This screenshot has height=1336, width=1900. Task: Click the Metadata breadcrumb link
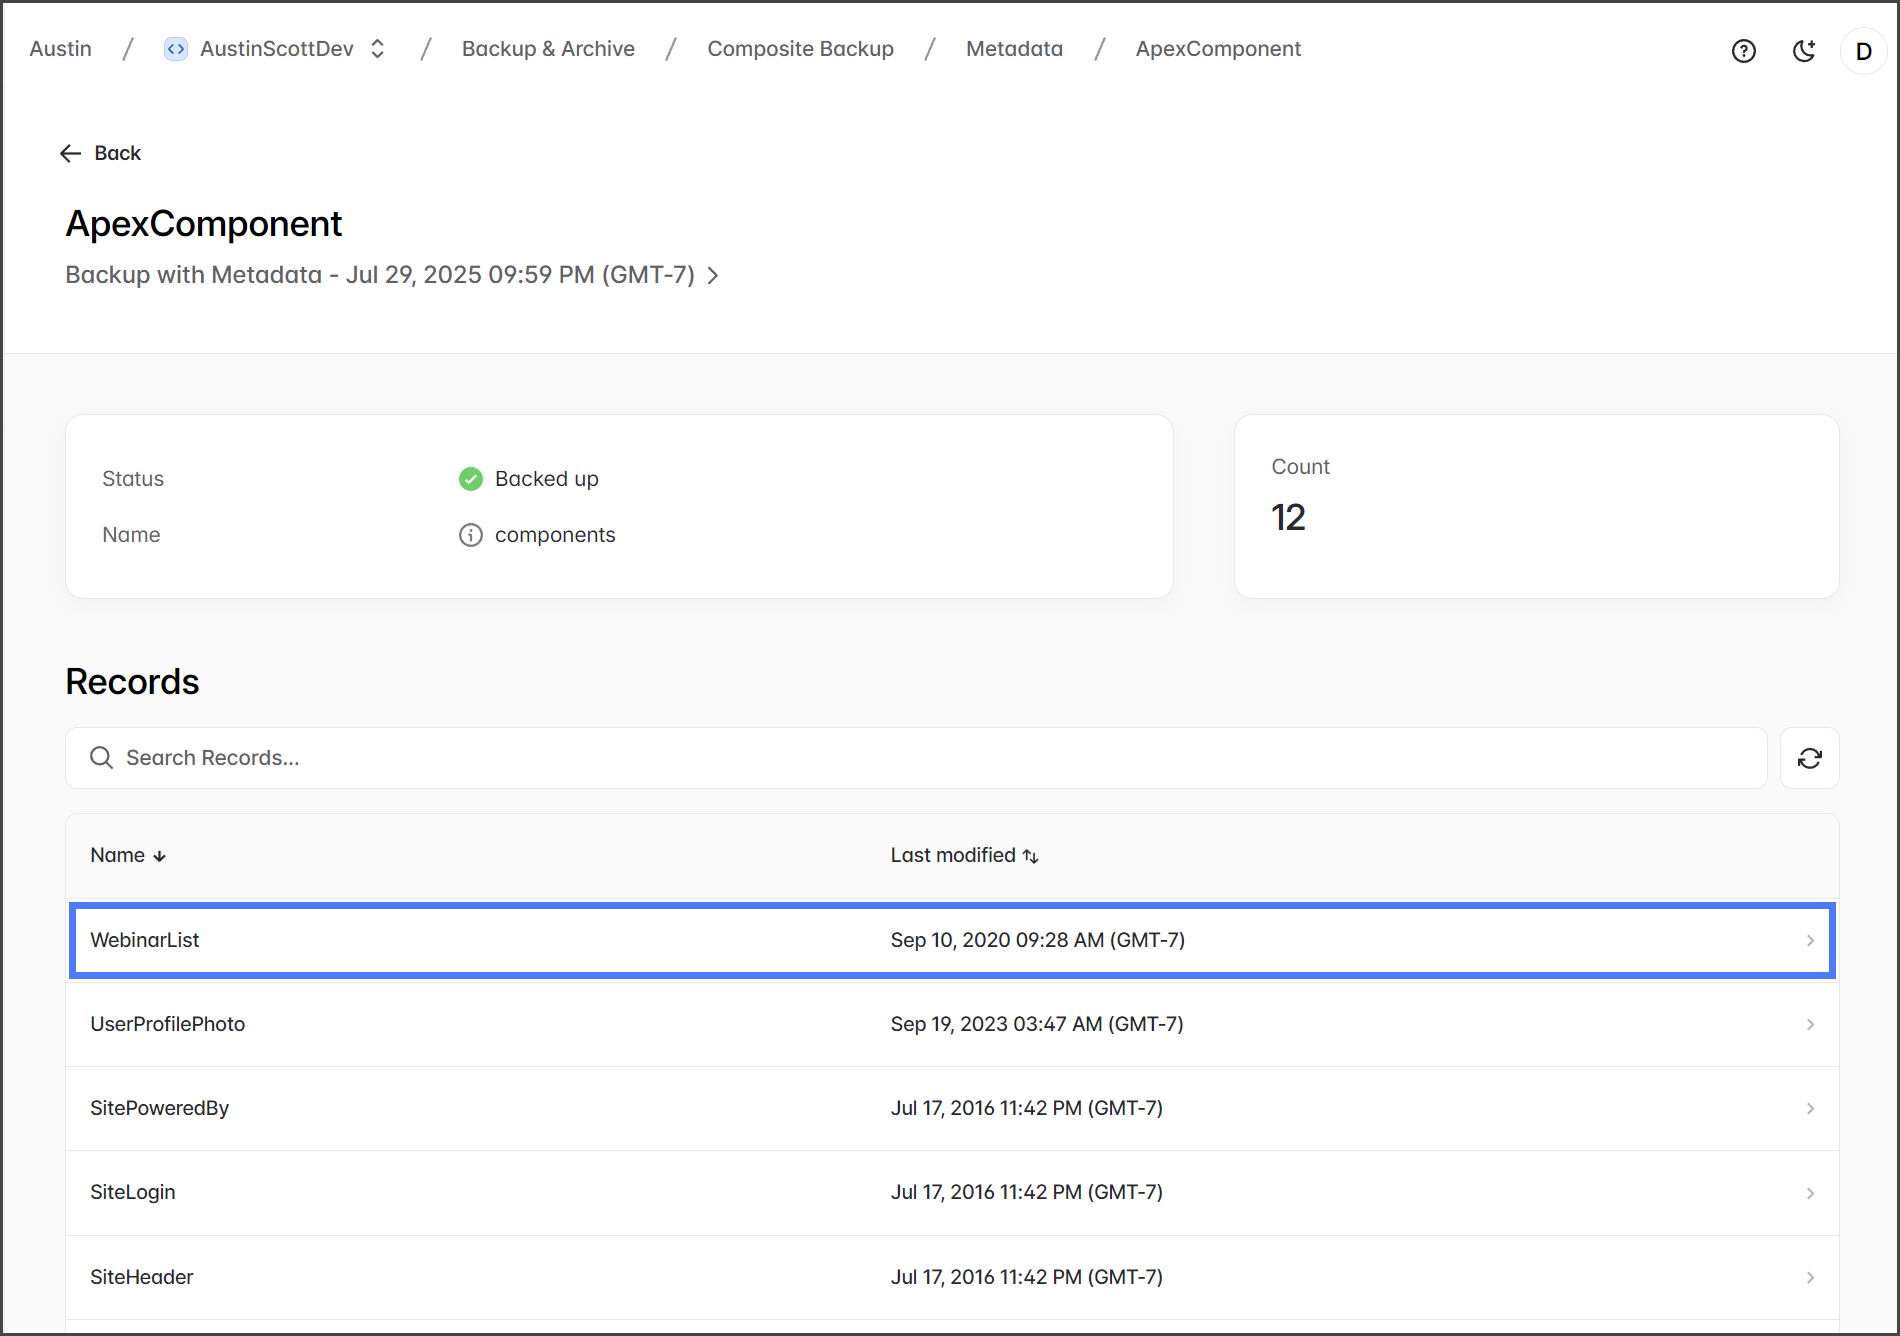pos(1014,49)
